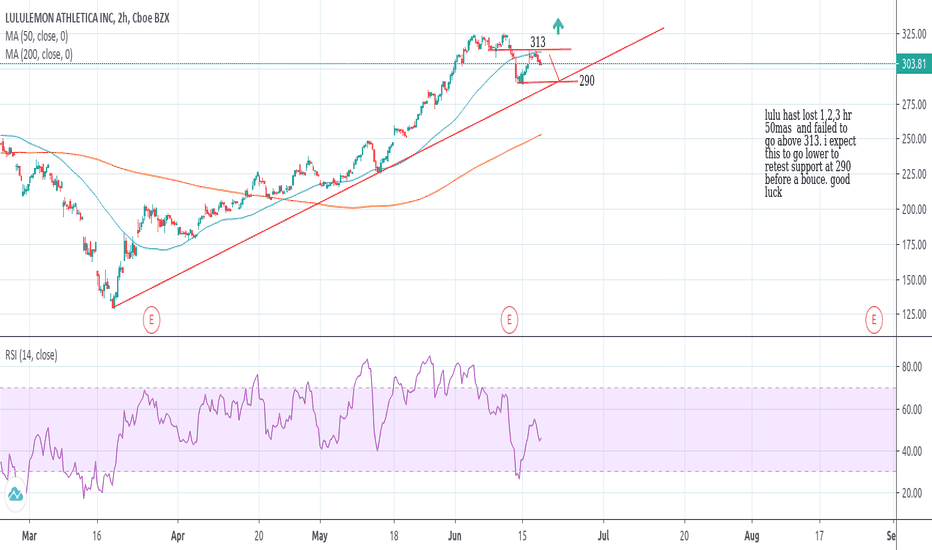The height and width of the screenshot is (550, 932).
Task: Click the Mar date label on time axis
Action: coord(29,536)
